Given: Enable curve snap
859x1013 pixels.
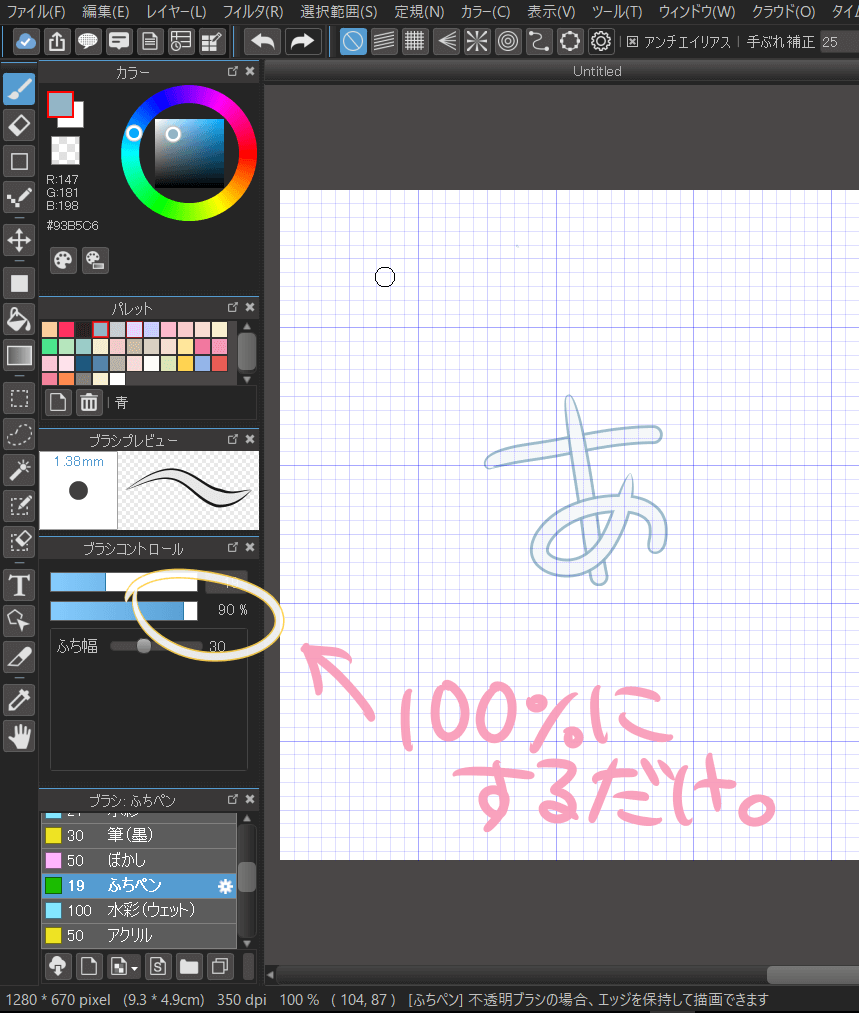Looking at the screenshot, I should pyautogui.click(x=539, y=42).
